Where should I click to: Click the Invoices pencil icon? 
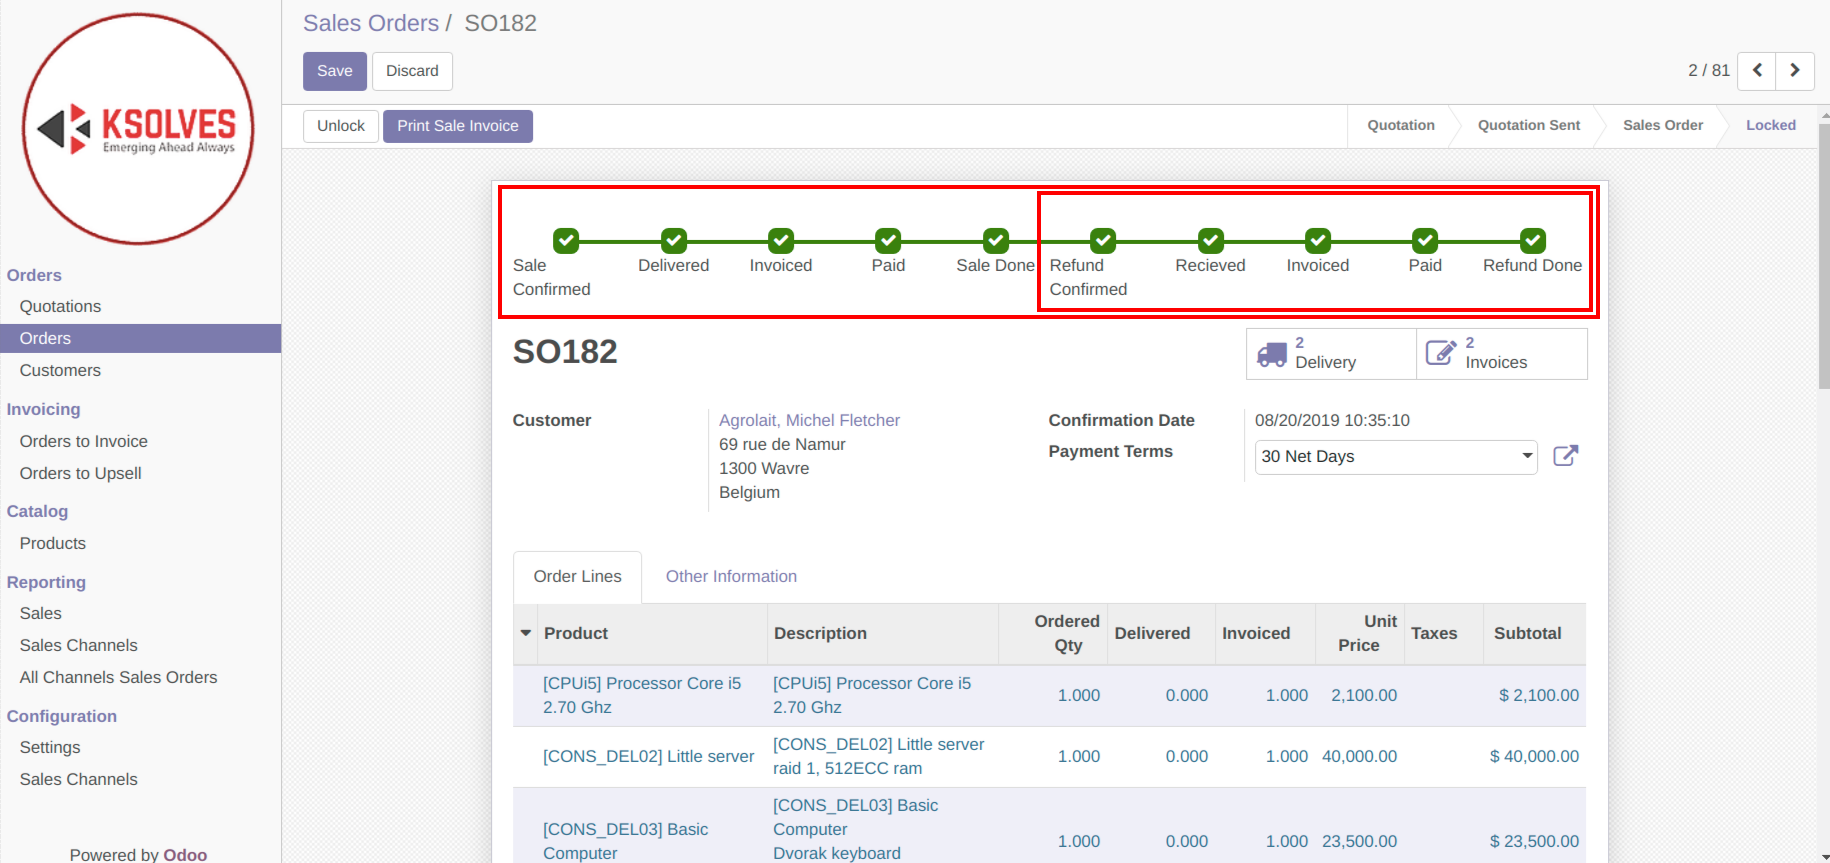[1440, 353]
